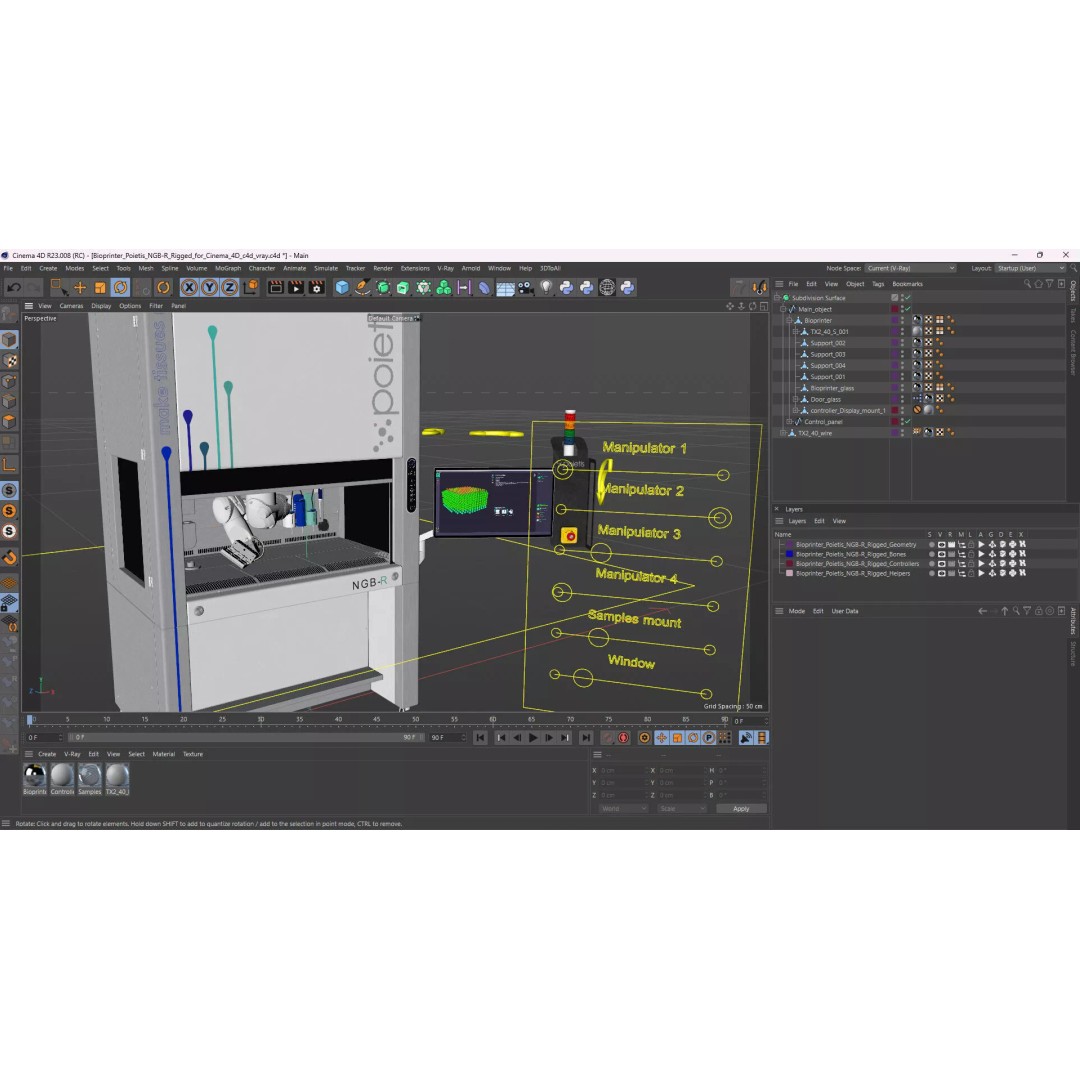Image resolution: width=1080 pixels, height=1080 pixels.
Task: Open the V-Ray menu in the menu bar
Action: click(446, 269)
